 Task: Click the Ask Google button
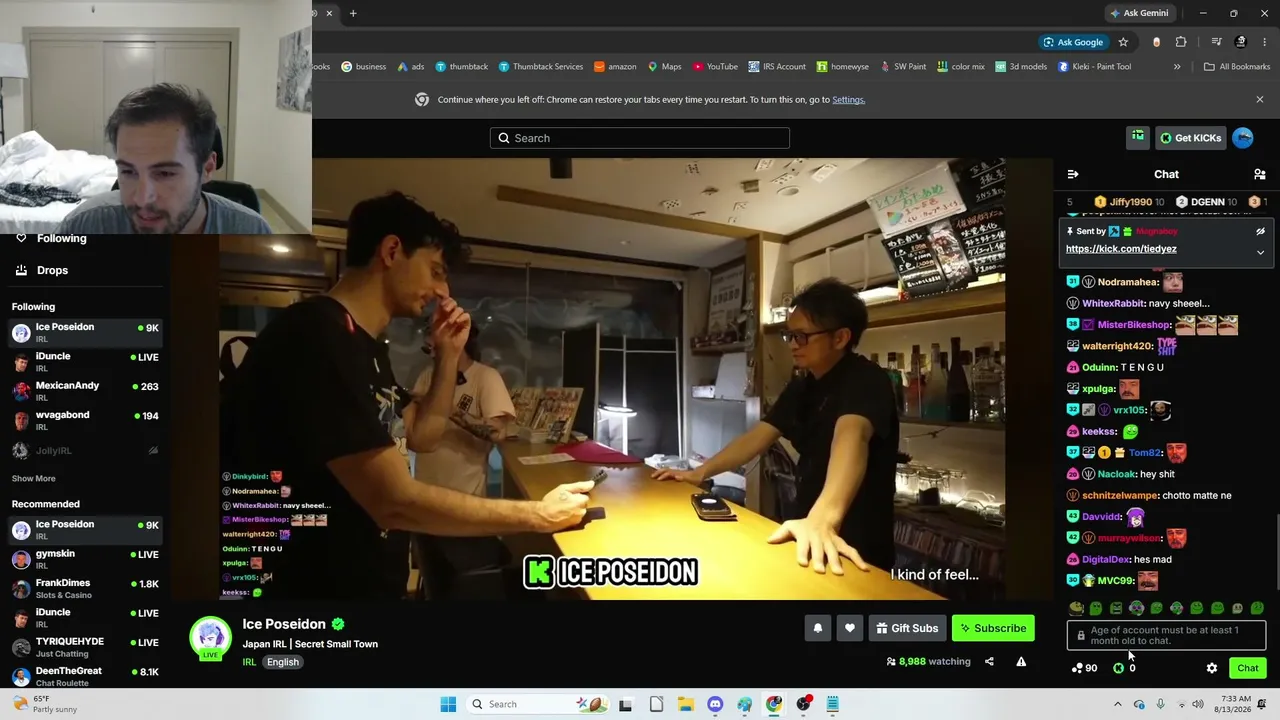point(1073,42)
